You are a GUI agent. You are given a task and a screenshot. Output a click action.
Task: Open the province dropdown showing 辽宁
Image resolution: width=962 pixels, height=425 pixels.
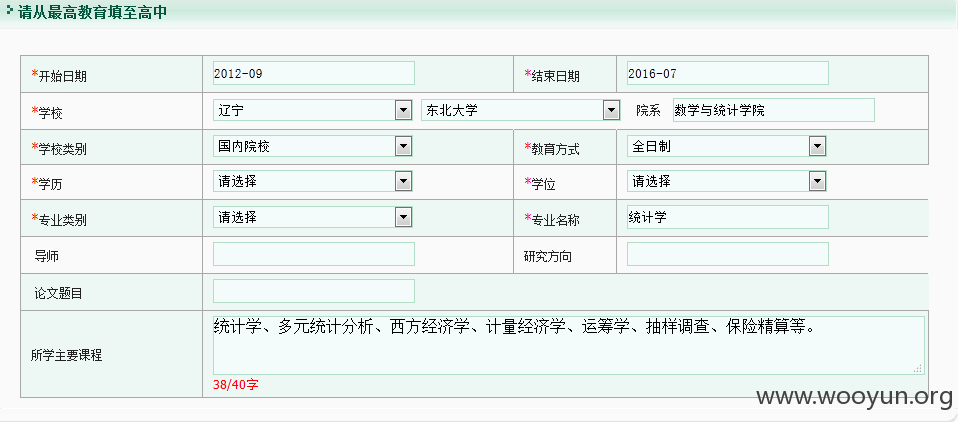click(312, 110)
